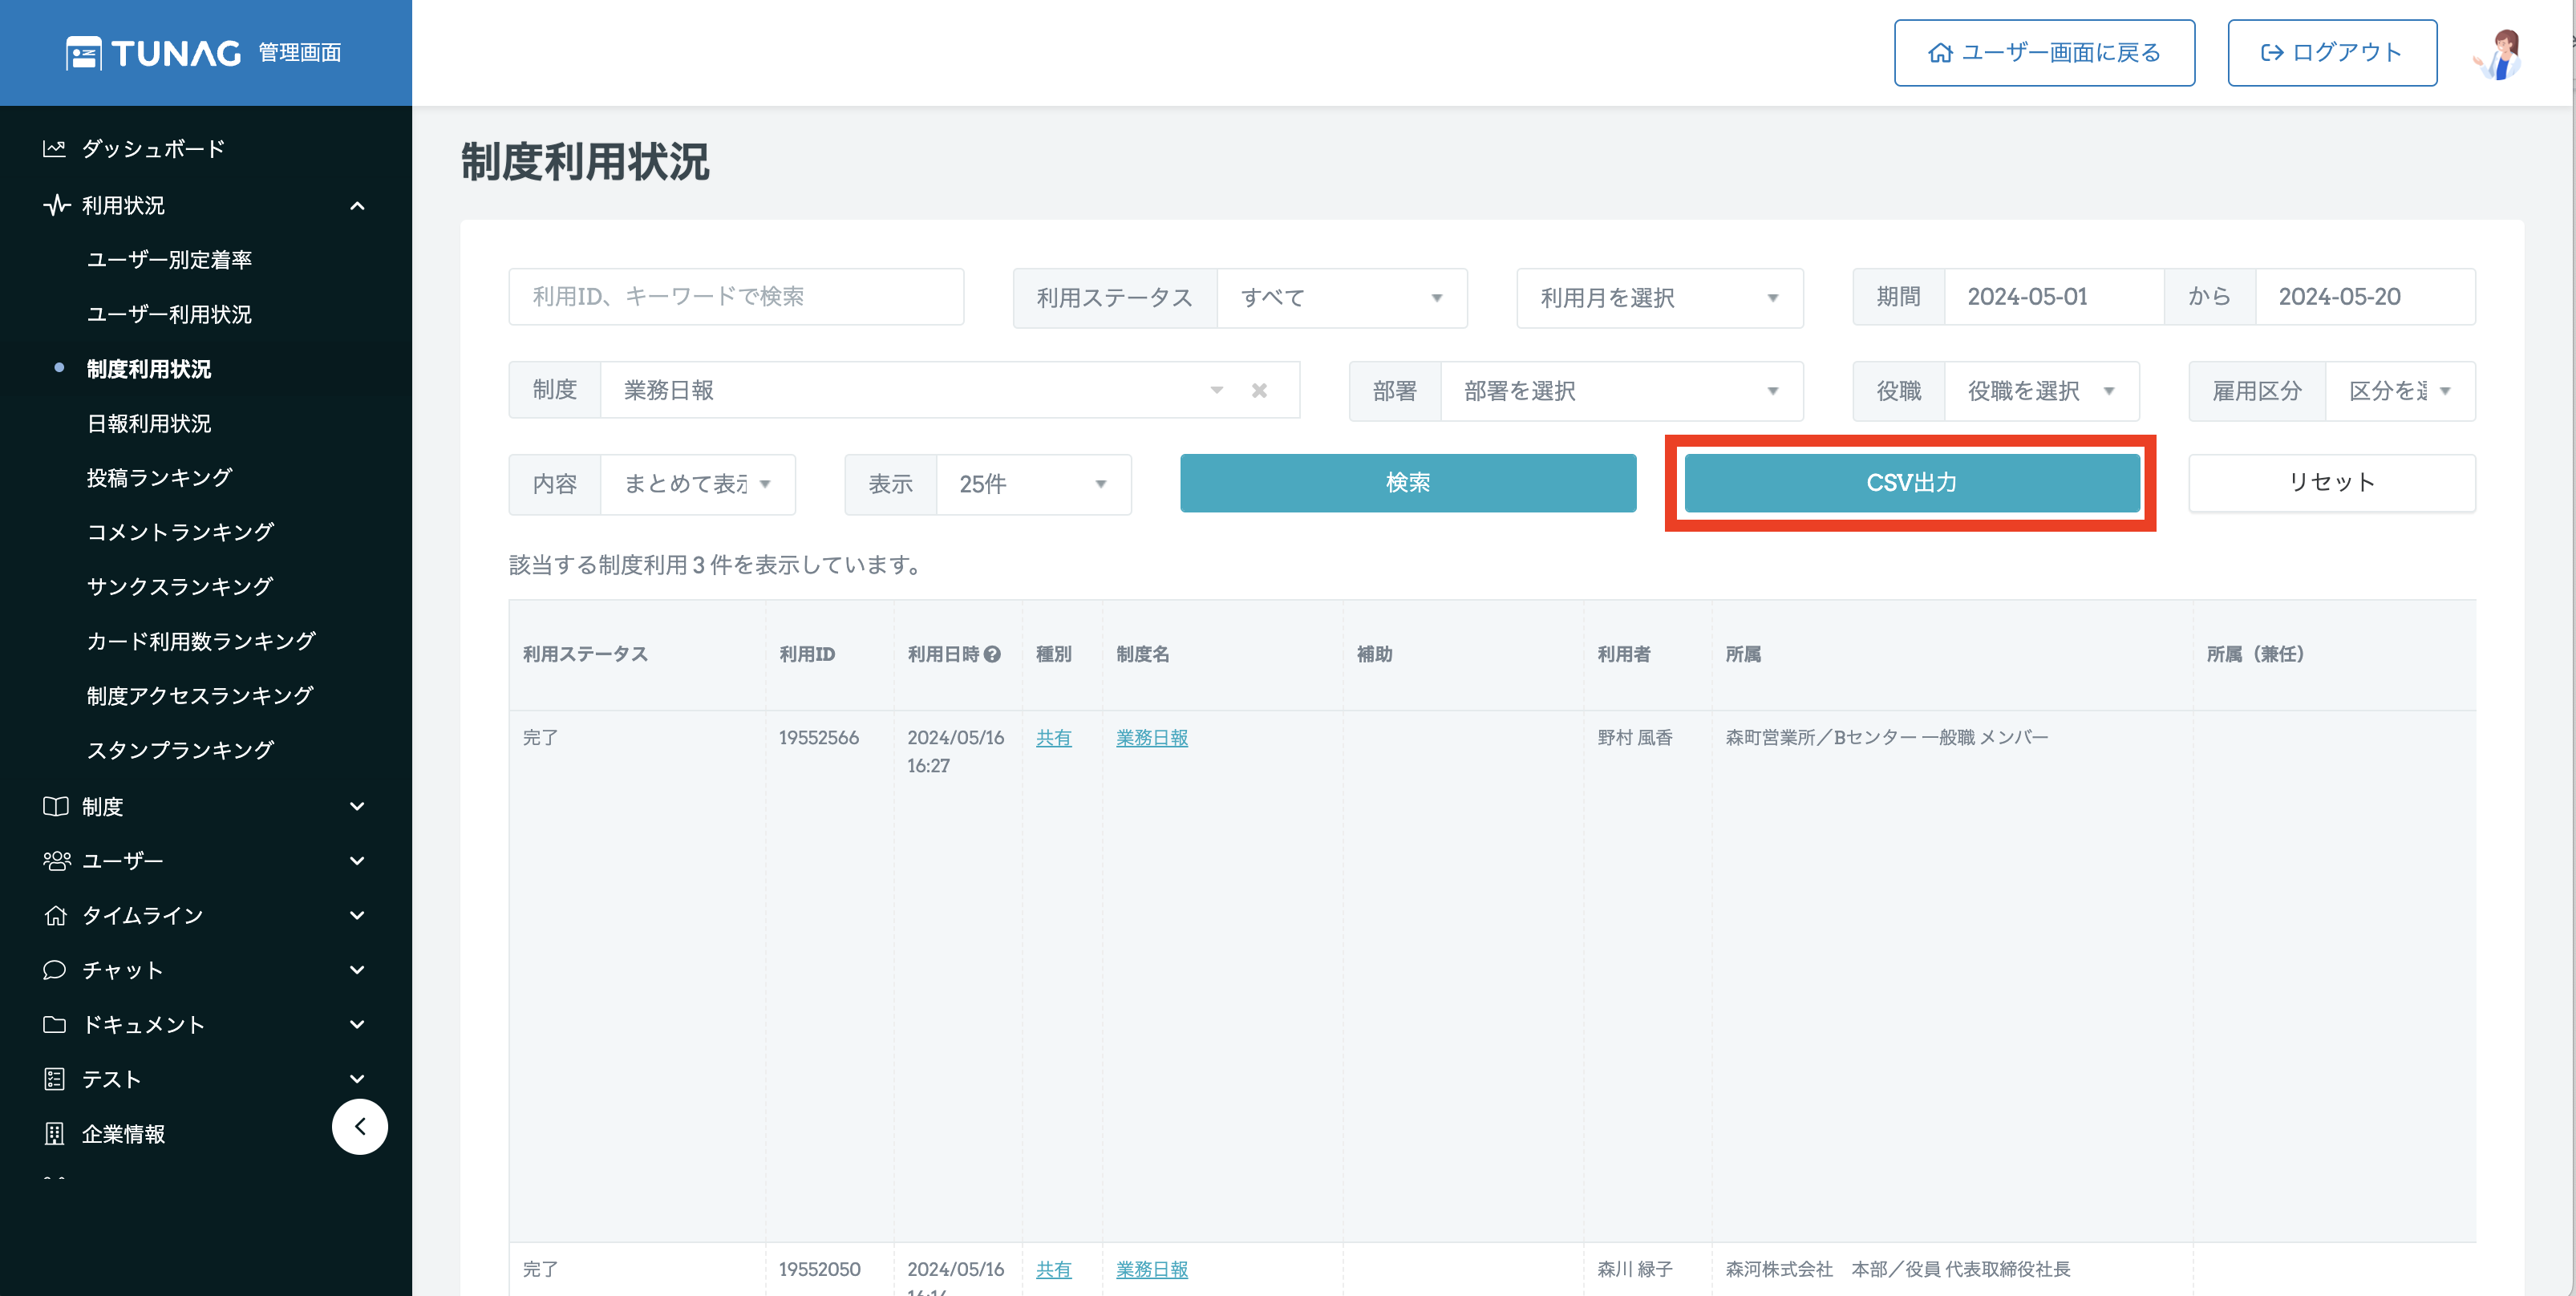Screen dimensions: 2576x1296
Task: Open カード利用数ランキング in the sidebar
Action: click(x=201, y=641)
